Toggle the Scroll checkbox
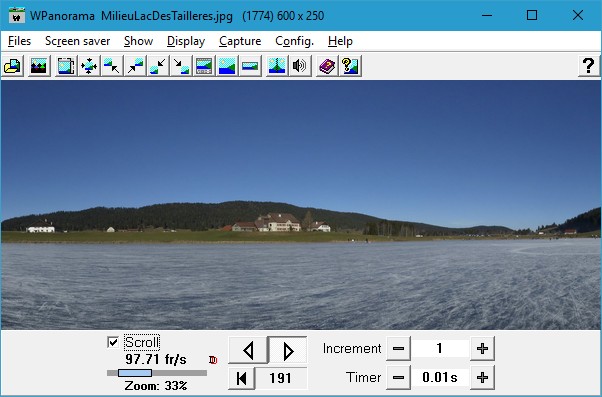The image size is (602, 397). point(113,342)
